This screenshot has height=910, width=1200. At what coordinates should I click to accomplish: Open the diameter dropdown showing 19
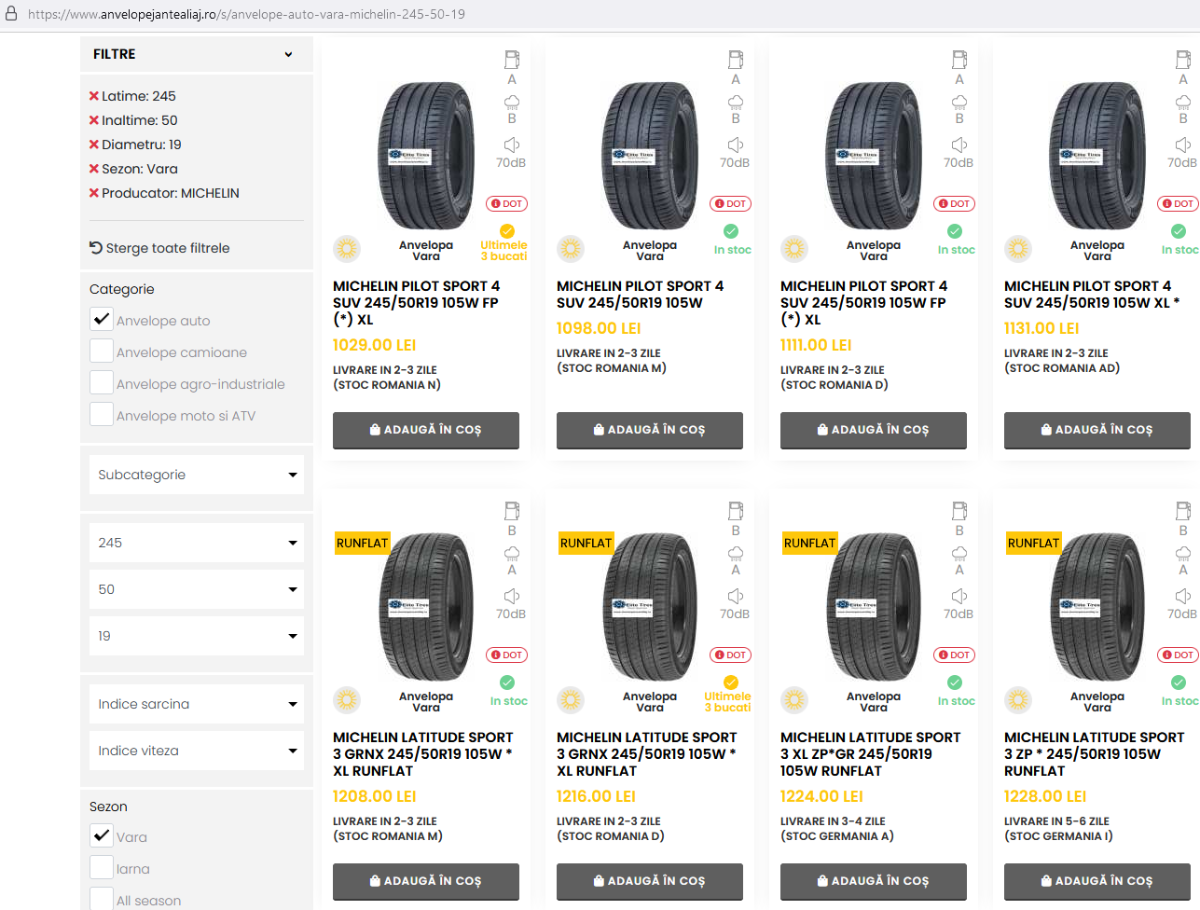tap(196, 636)
